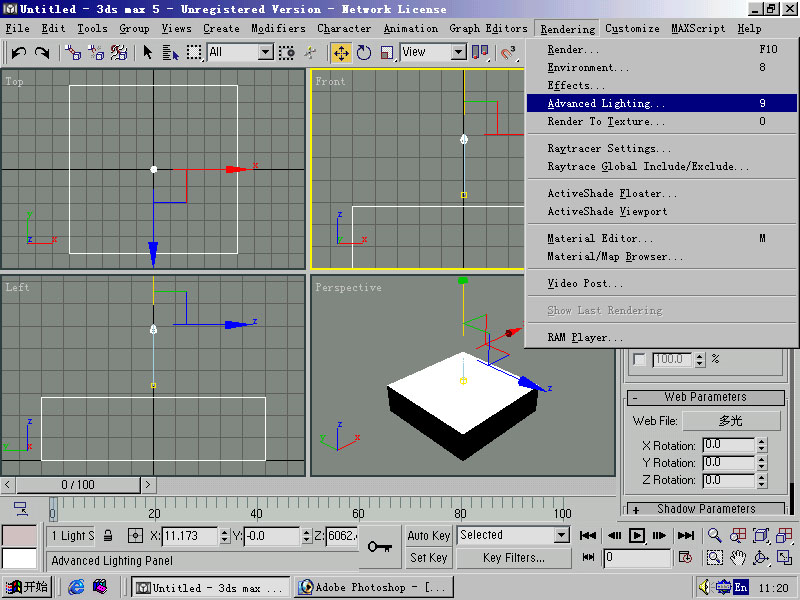The width and height of the screenshot is (800, 600).
Task: Click the X Rotation spinner arrows
Action: coord(762,445)
